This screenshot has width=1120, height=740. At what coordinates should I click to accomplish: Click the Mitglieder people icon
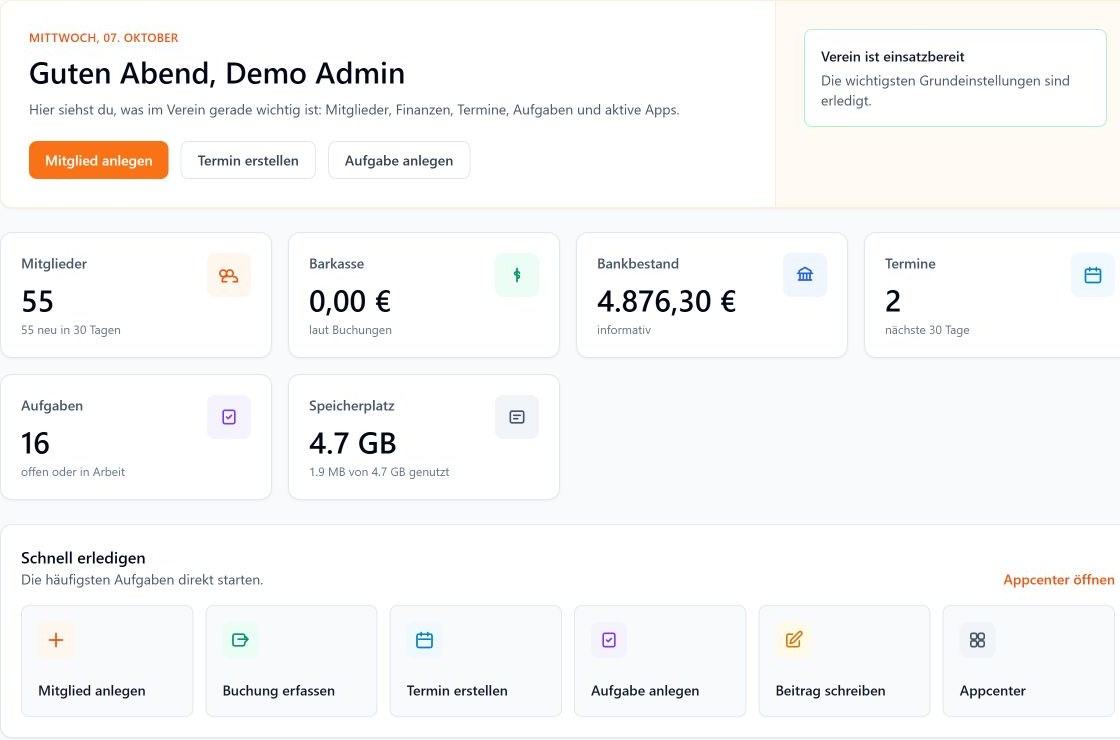click(x=229, y=275)
